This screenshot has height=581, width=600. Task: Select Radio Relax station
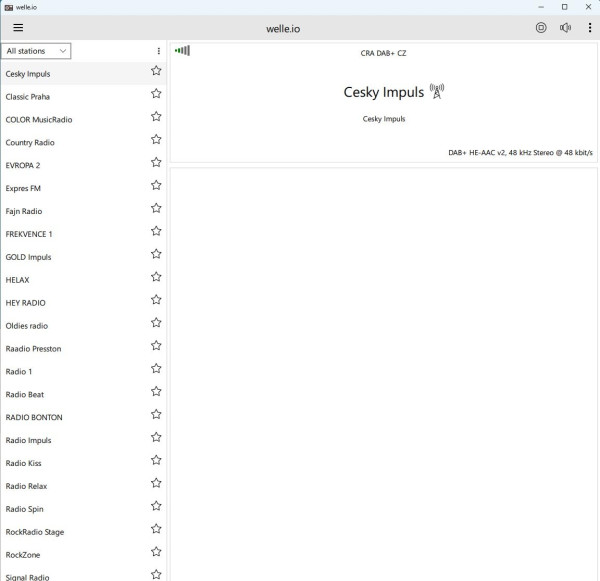pos(83,486)
